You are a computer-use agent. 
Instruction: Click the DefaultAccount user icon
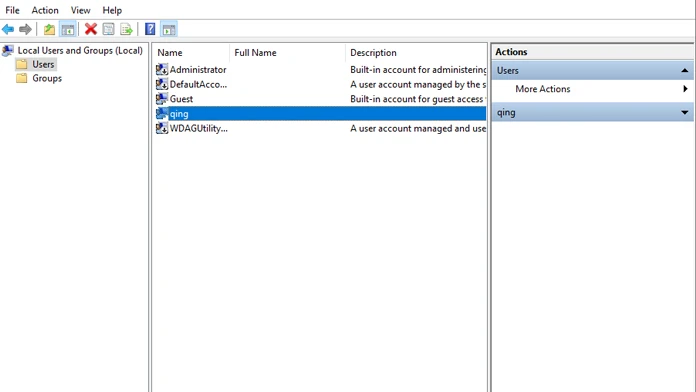(162, 84)
